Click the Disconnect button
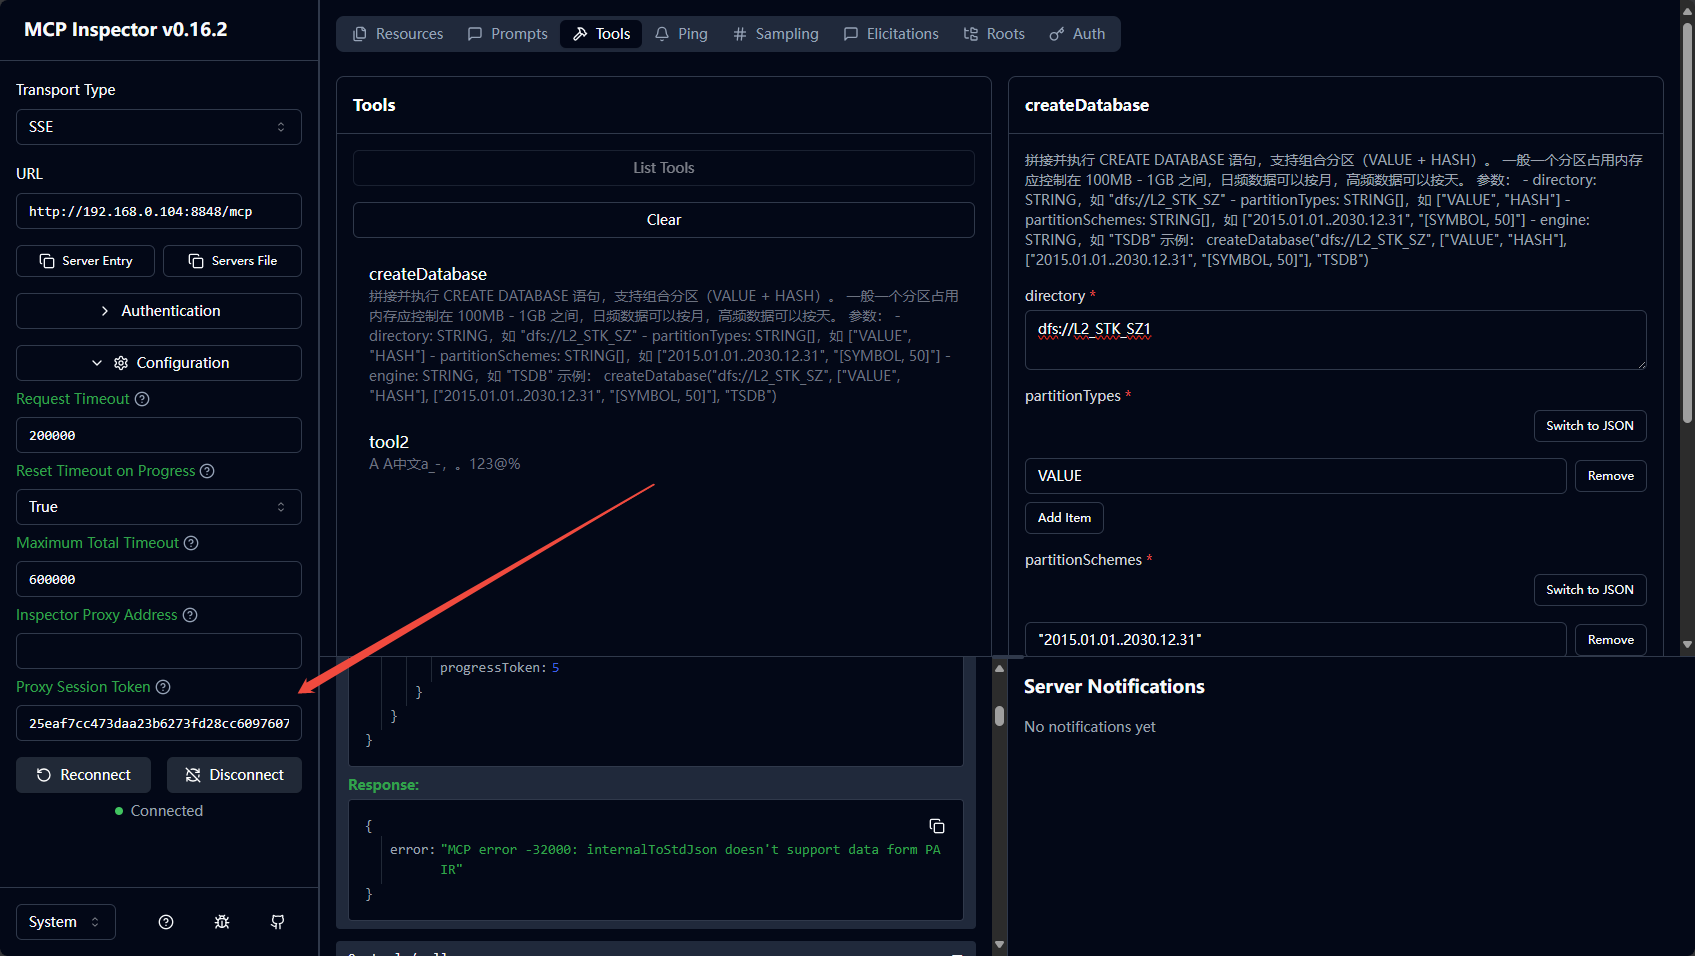1695x956 pixels. (234, 775)
